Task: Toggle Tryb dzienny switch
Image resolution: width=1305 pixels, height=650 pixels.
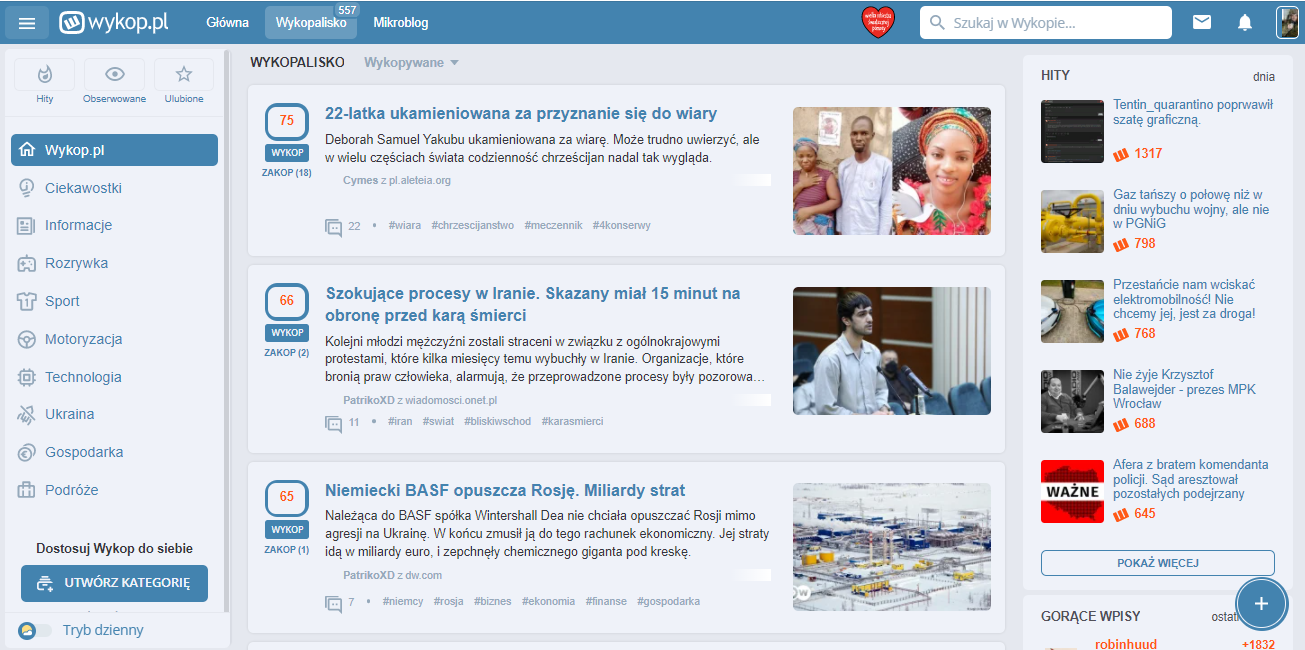Action: click(35, 630)
